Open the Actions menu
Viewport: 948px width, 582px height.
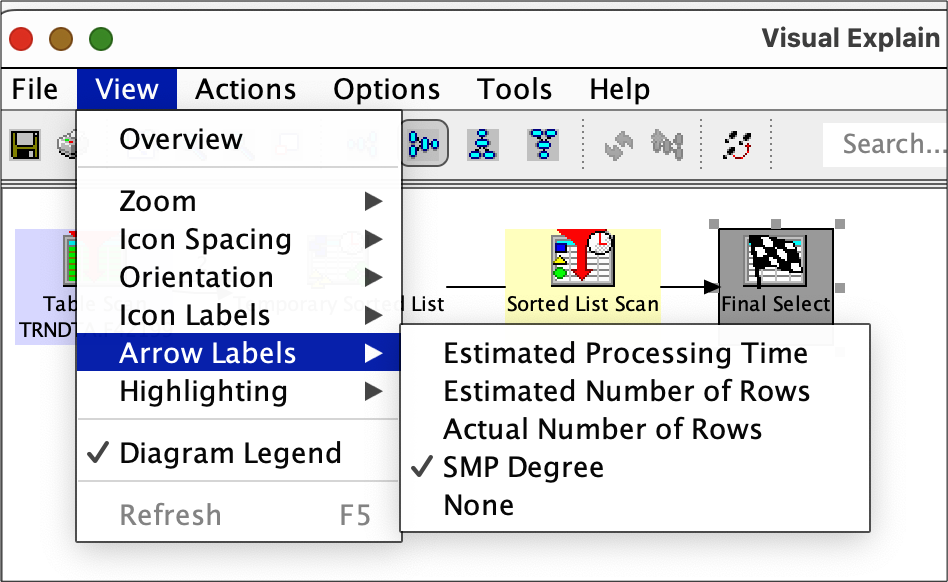pyautogui.click(x=245, y=89)
